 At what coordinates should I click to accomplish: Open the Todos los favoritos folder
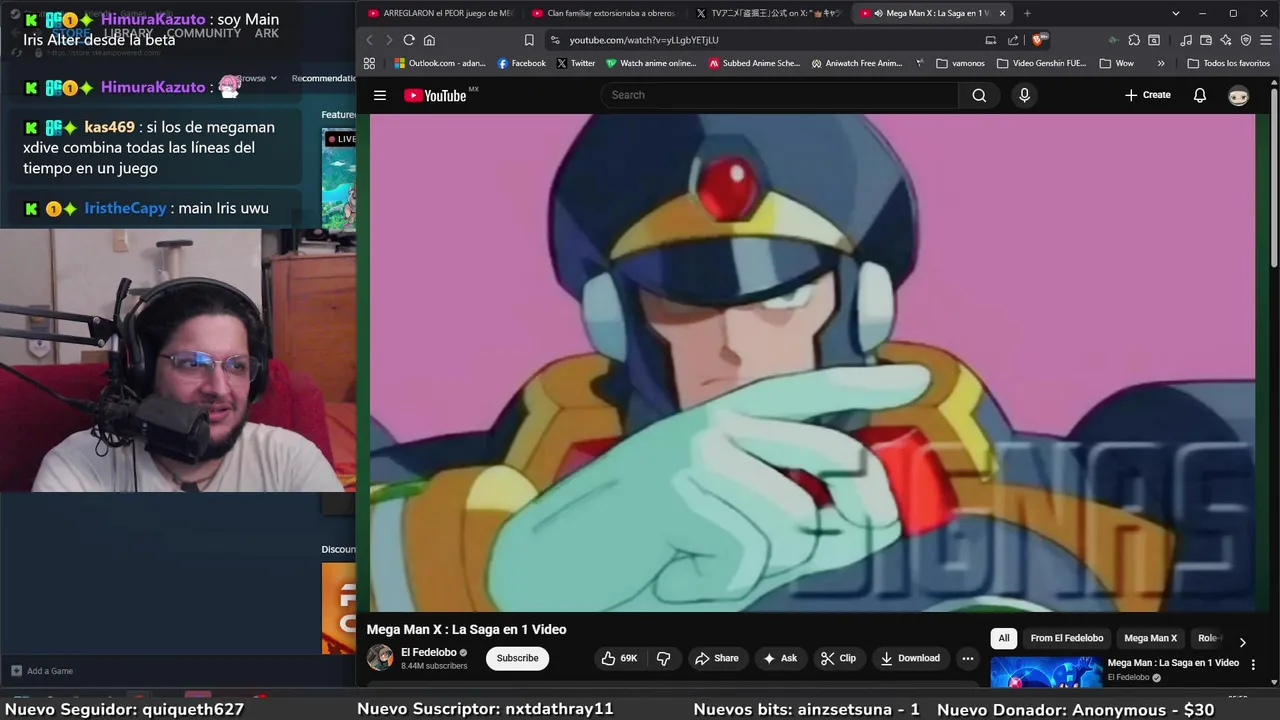pos(1229,63)
